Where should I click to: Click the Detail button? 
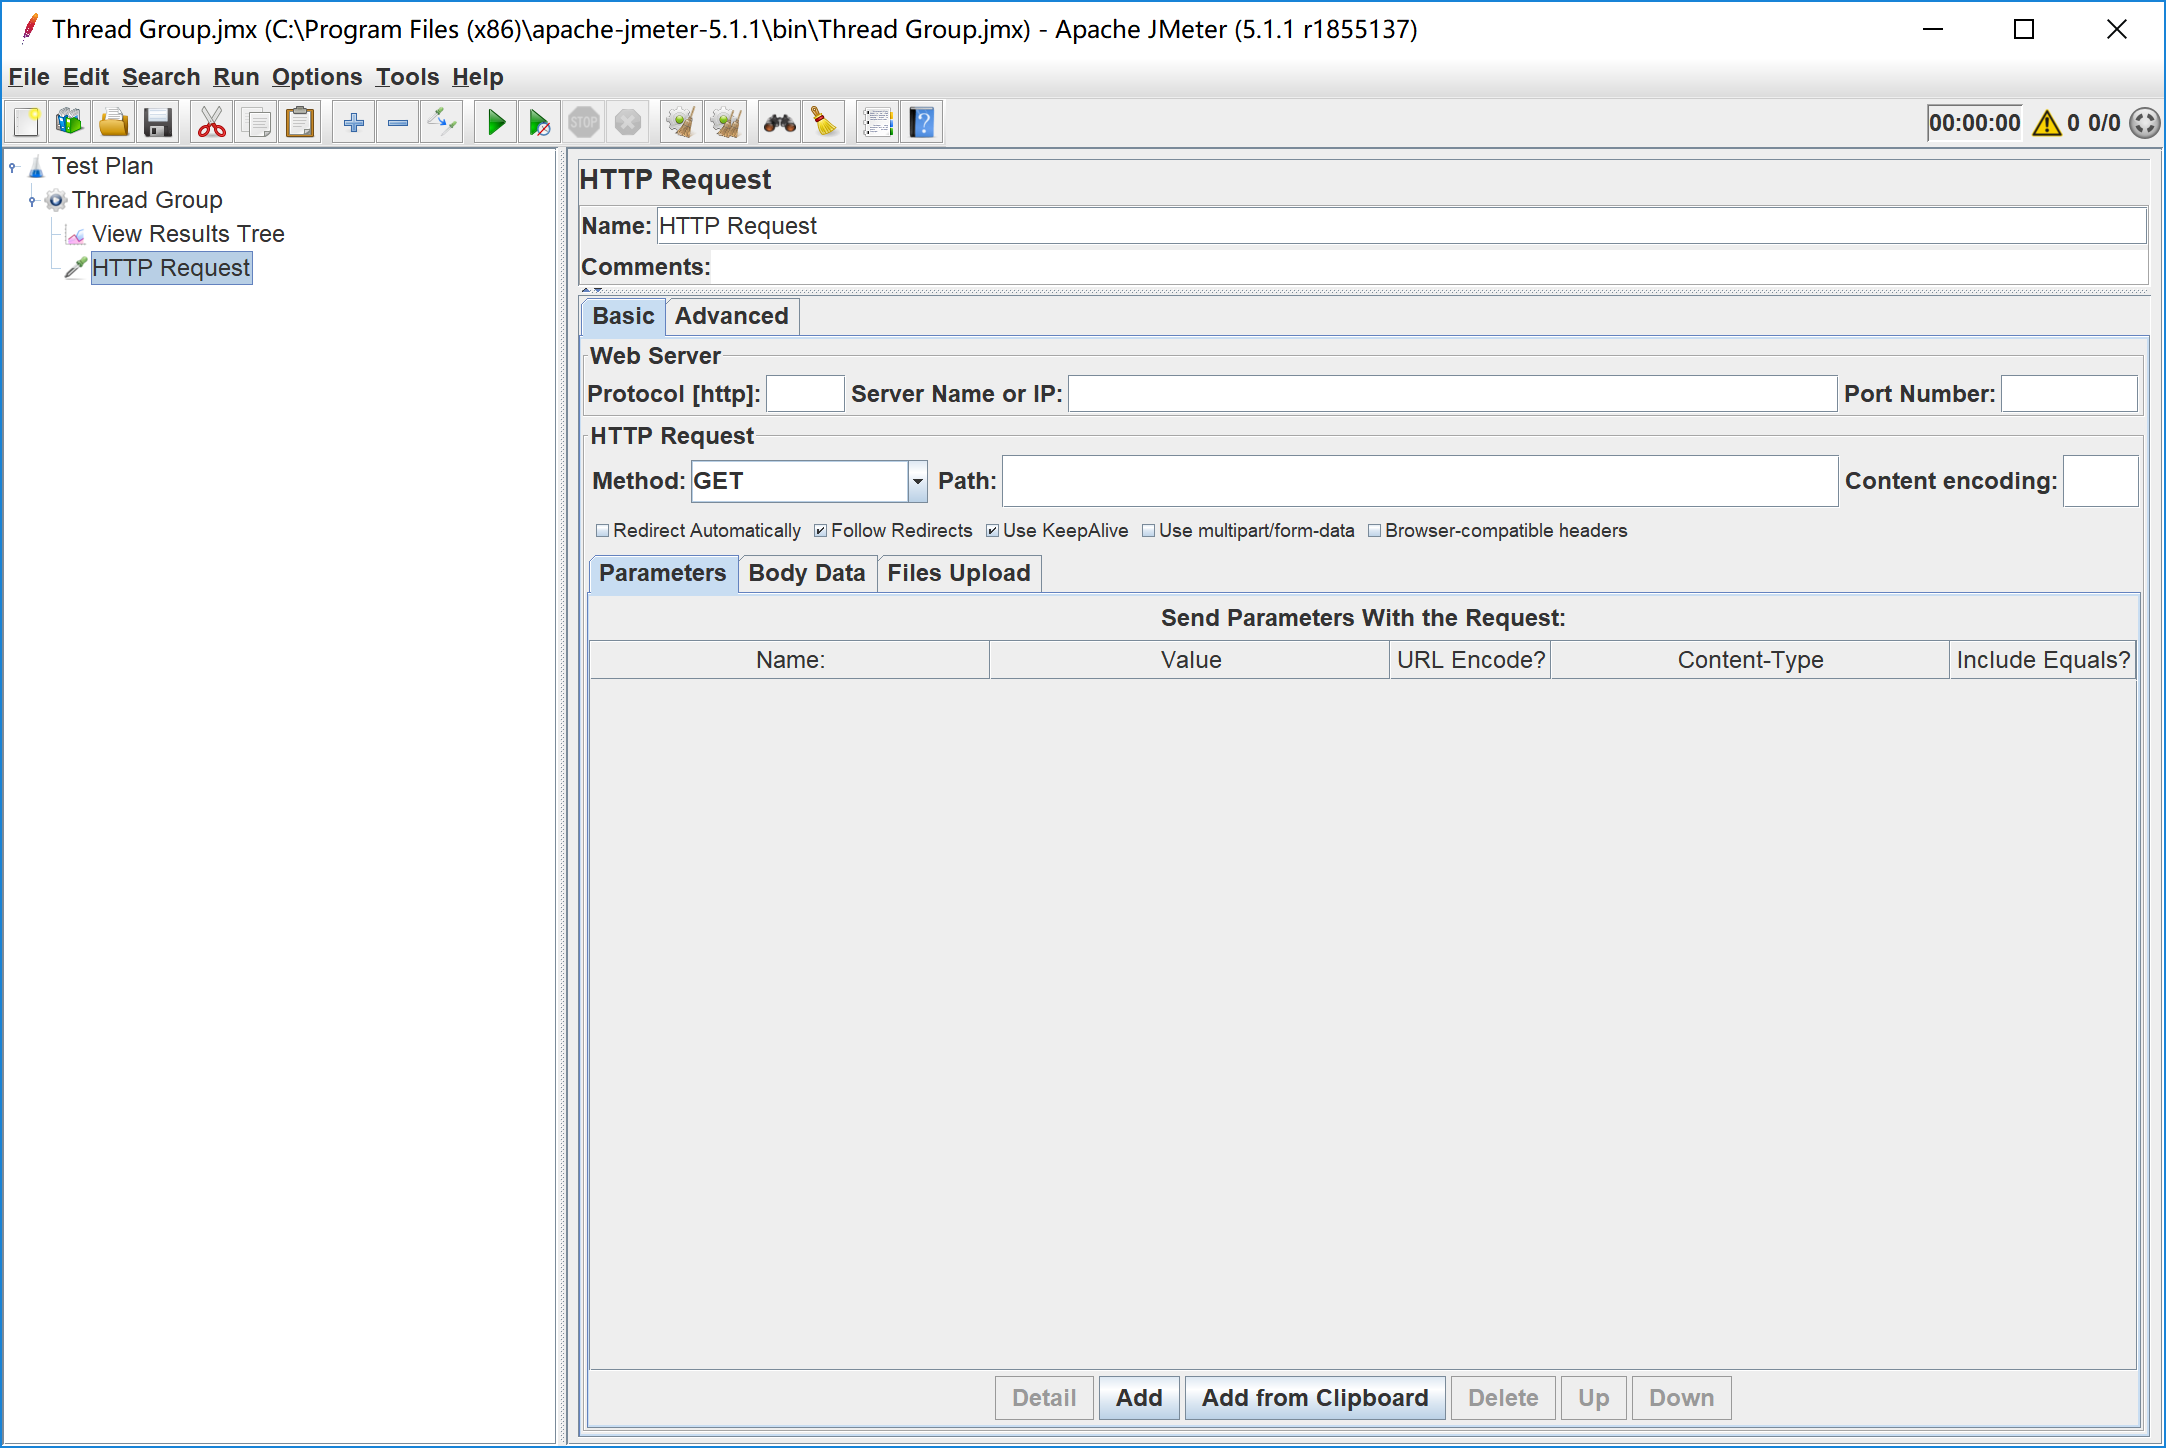click(1044, 1398)
